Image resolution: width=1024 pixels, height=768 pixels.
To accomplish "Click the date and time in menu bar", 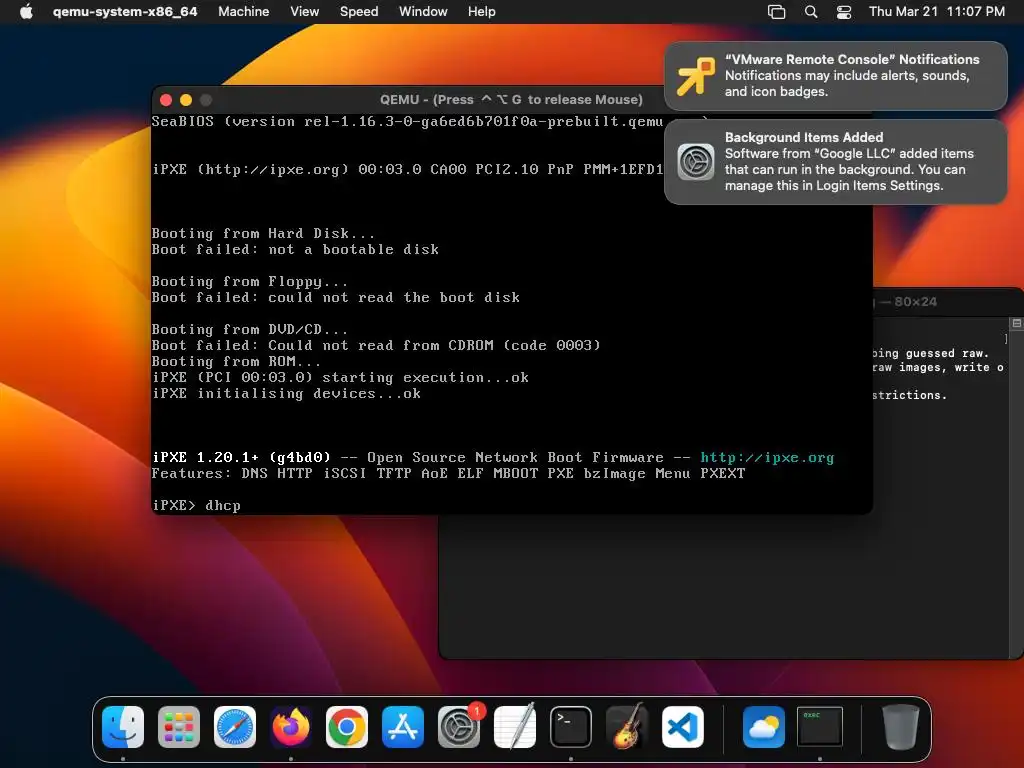I will (x=936, y=12).
